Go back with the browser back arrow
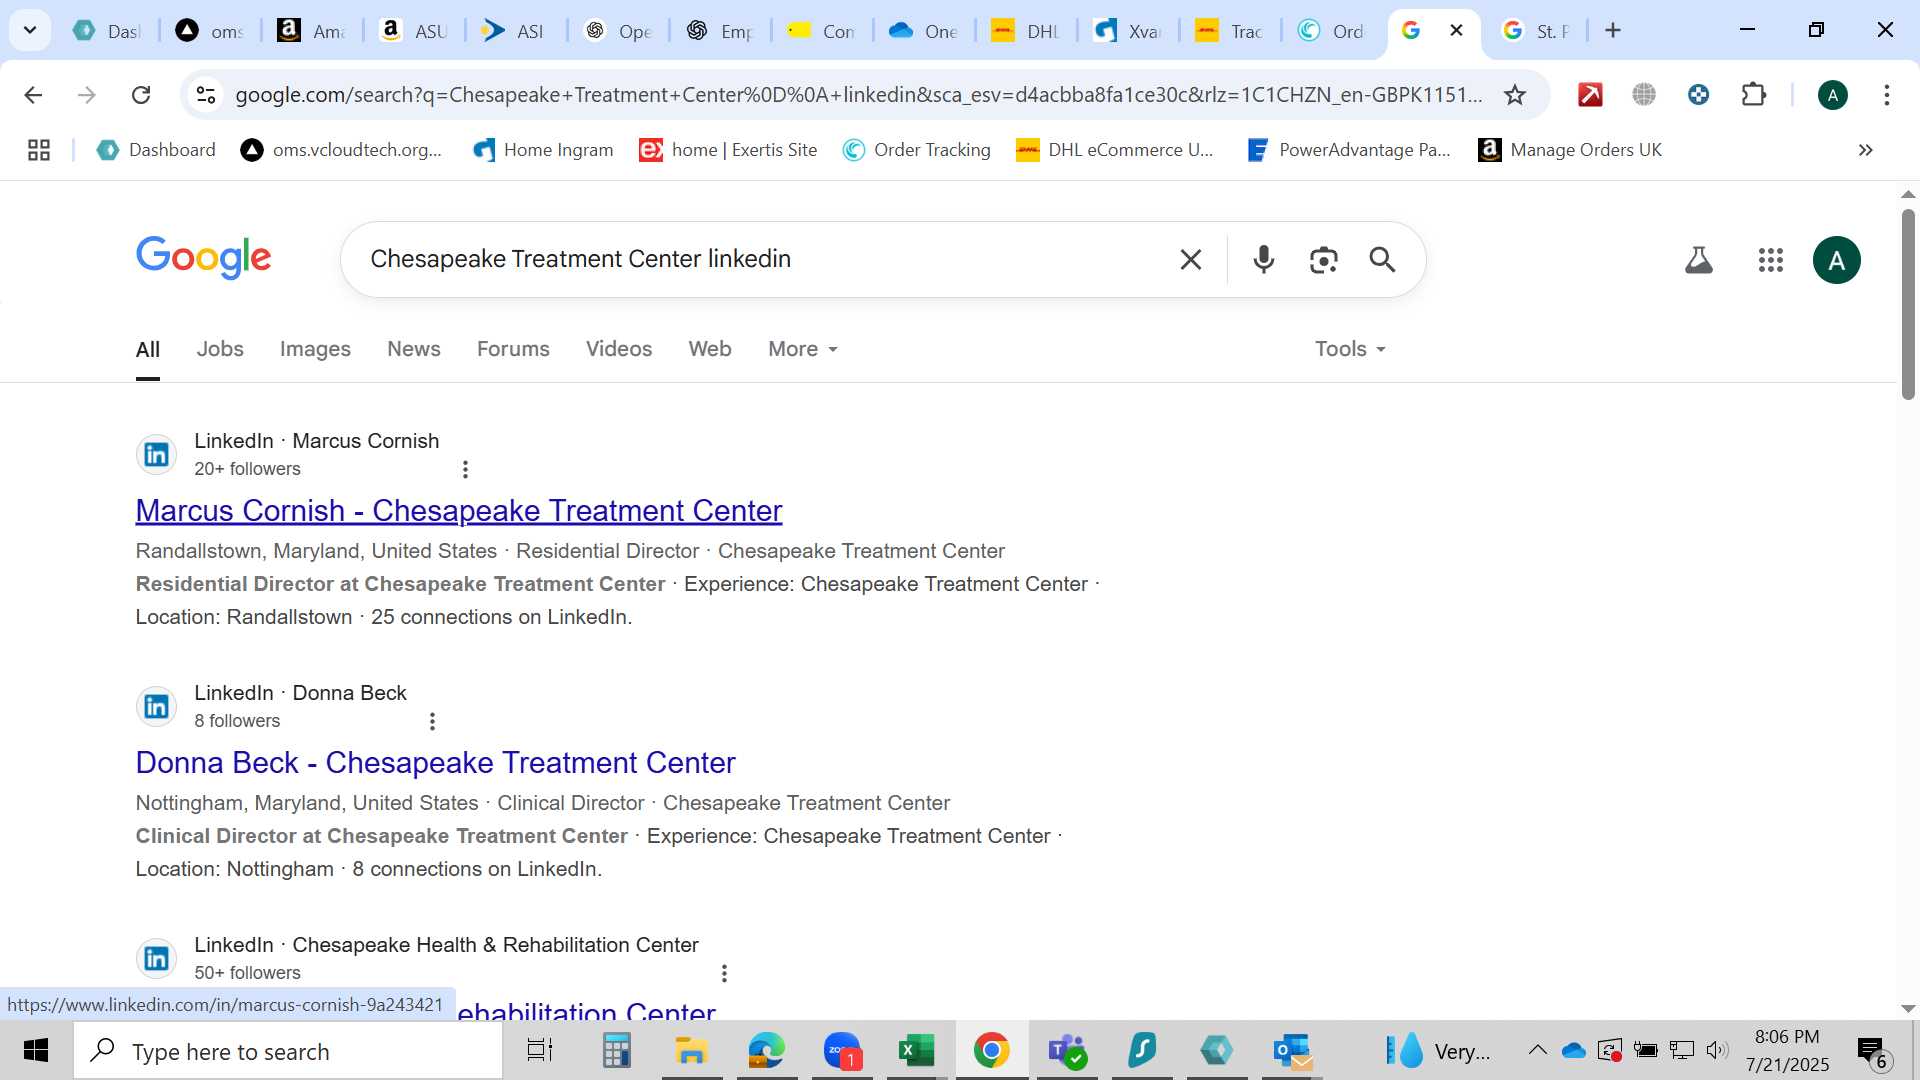This screenshot has height=1080, width=1920. click(33, 95)
